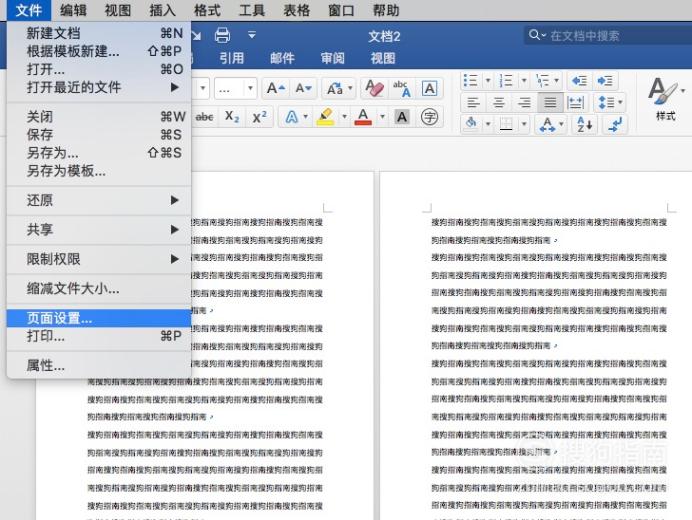Toggle strikethrough abc formatting
The image size is (692, 520).
(204, 117)
